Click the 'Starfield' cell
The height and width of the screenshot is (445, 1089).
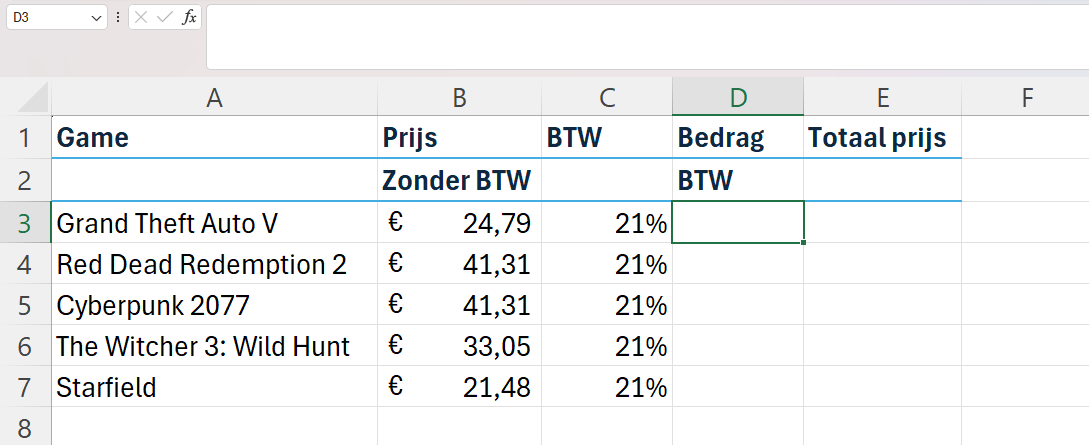[215, 387]
